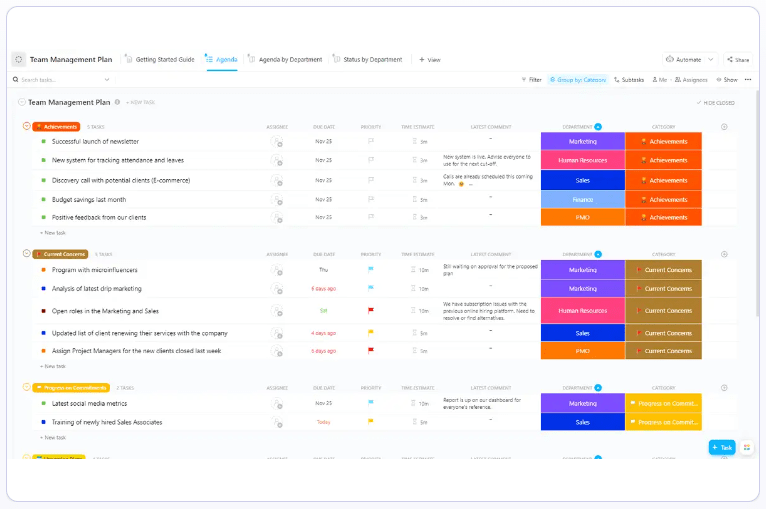
Task: Assign someone to Program with microinfluencers
Action: pos(277,270)
